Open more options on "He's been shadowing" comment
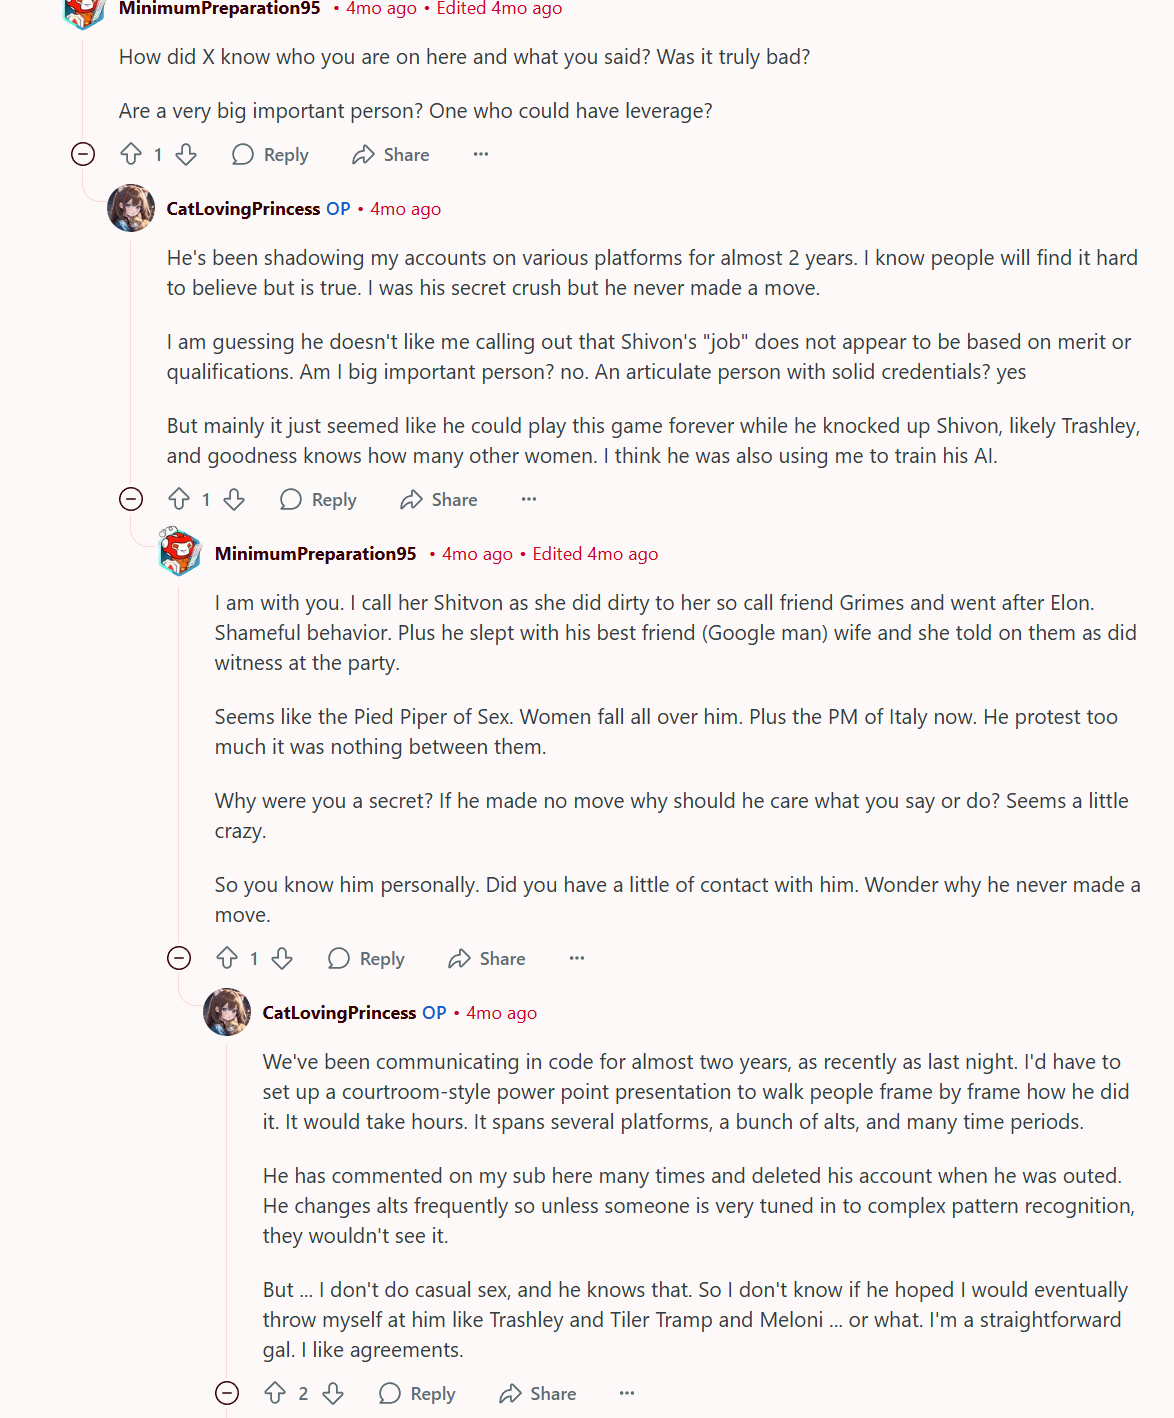Image resolution: width=1174 pixels, height=1418 pixels. 529,499
